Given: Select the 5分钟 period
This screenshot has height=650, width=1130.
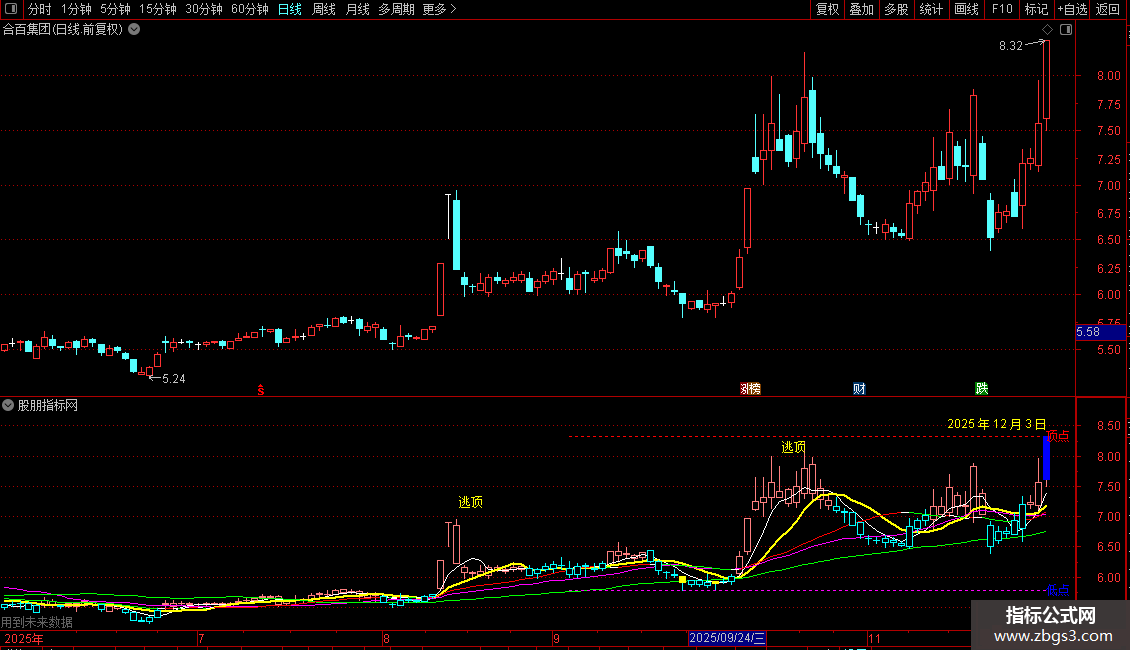Looking at the screenshot, I should point(115,9).
